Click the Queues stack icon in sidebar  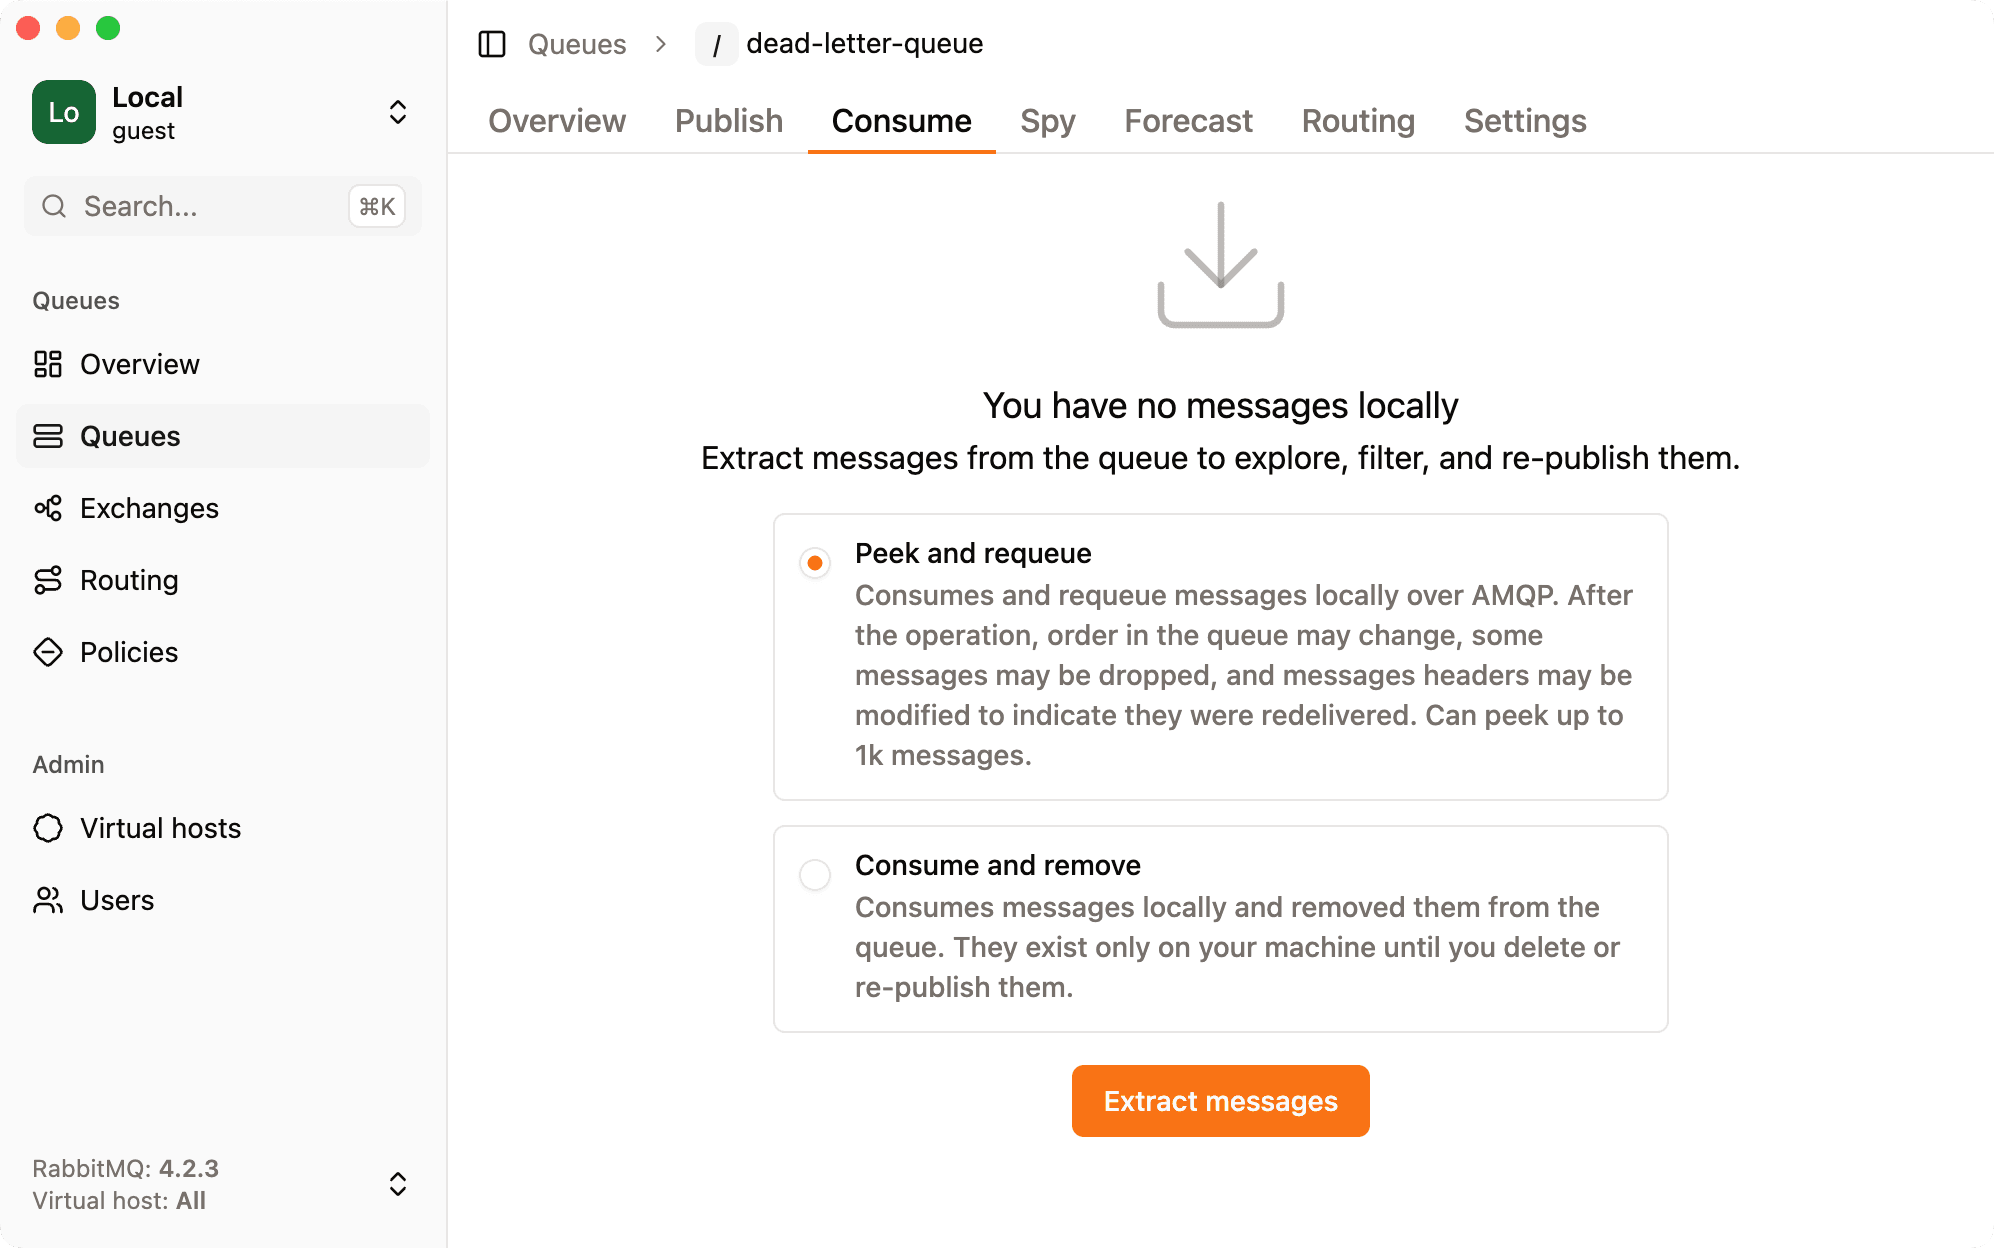48,436
